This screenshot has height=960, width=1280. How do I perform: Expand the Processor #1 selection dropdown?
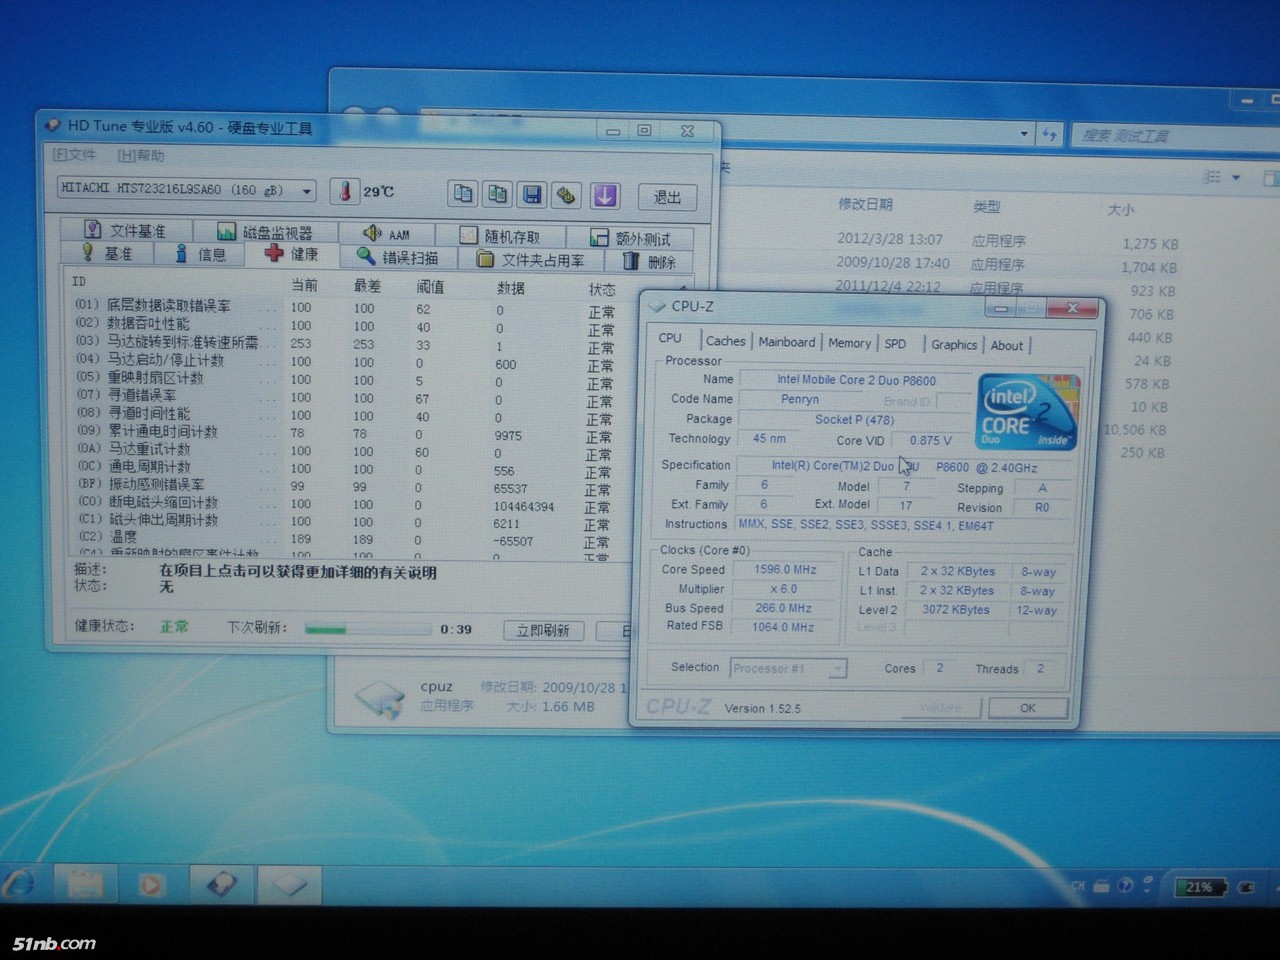838,668
